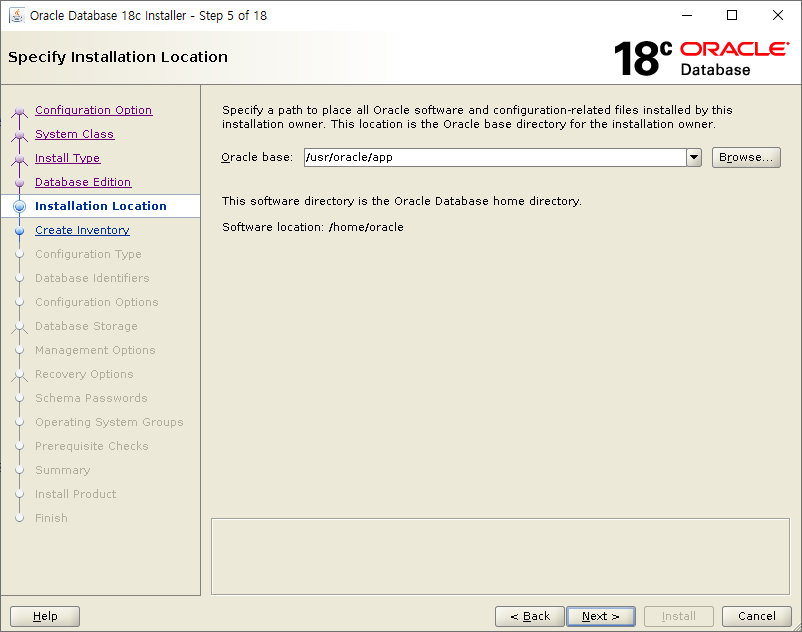Screen dimensions: 802x632
Task: Click the Summary step label
Action: tap(62, 470)
